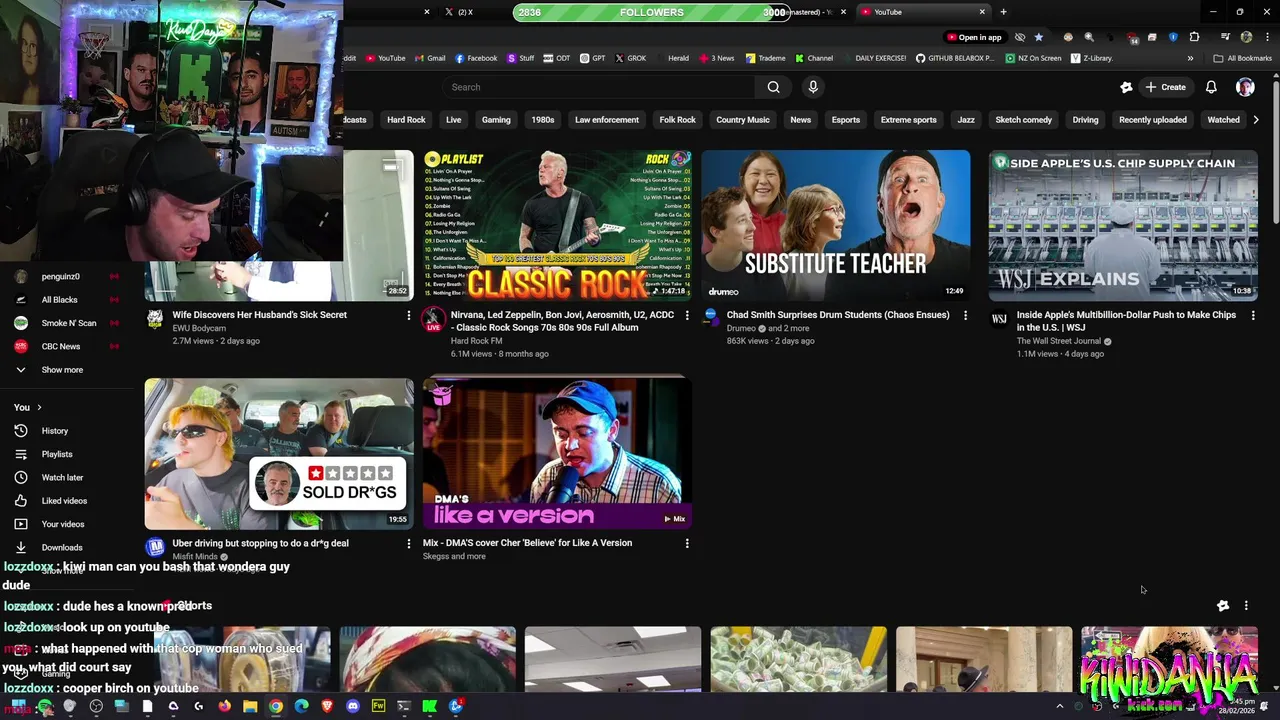Image resolution: width=1280 pixels, height=720 pixels.
Task: Open new browser tab plus button
Action: pyautogui.click(x=1003, y=12)
